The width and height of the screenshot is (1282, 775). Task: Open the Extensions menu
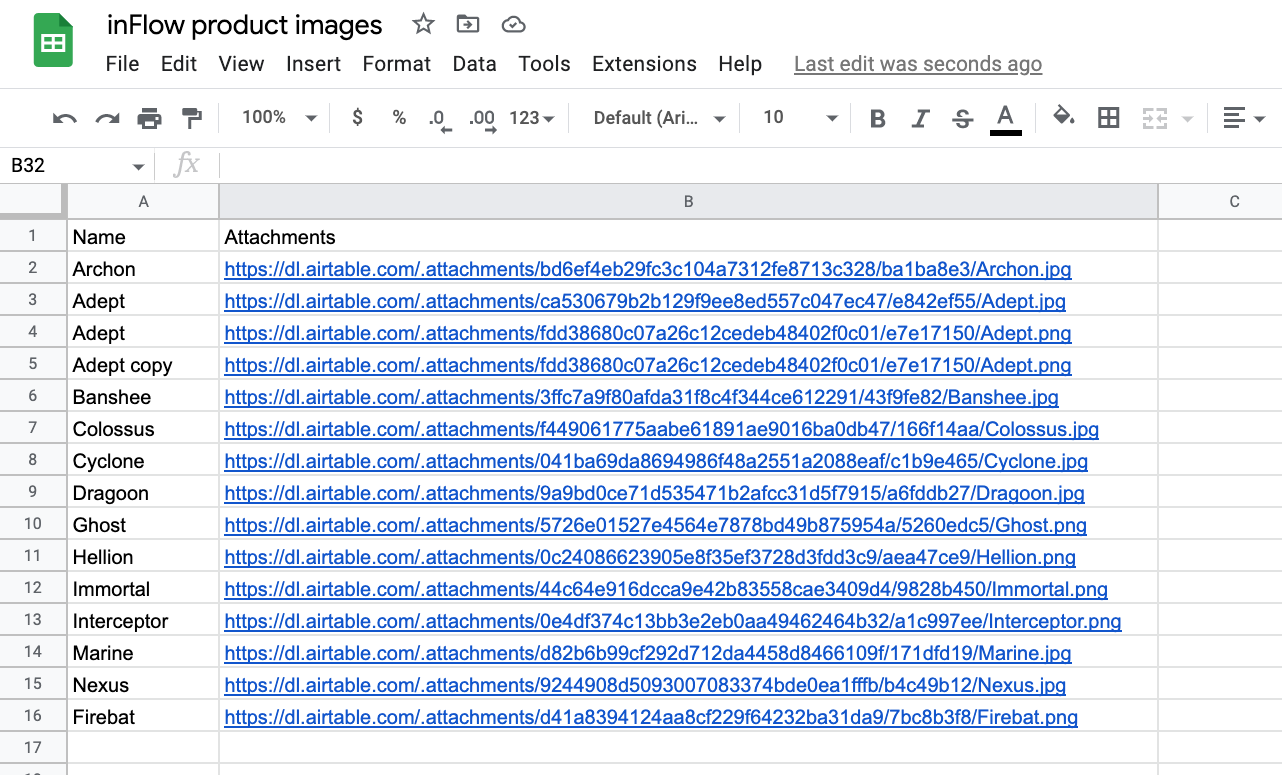point(644,64)
